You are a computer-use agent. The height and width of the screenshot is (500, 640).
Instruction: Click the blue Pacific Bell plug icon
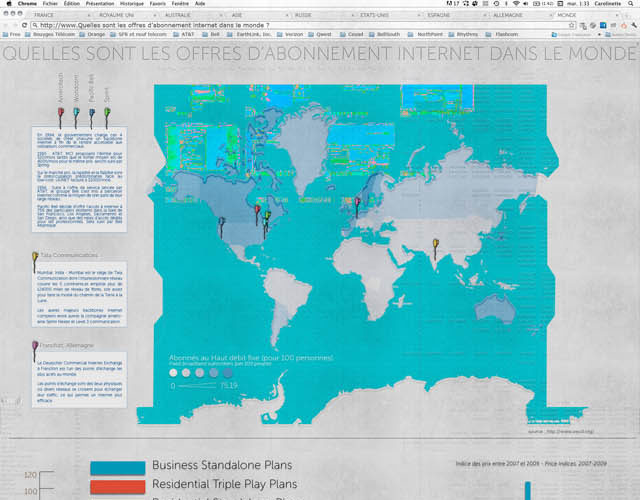tap(92, 112)
